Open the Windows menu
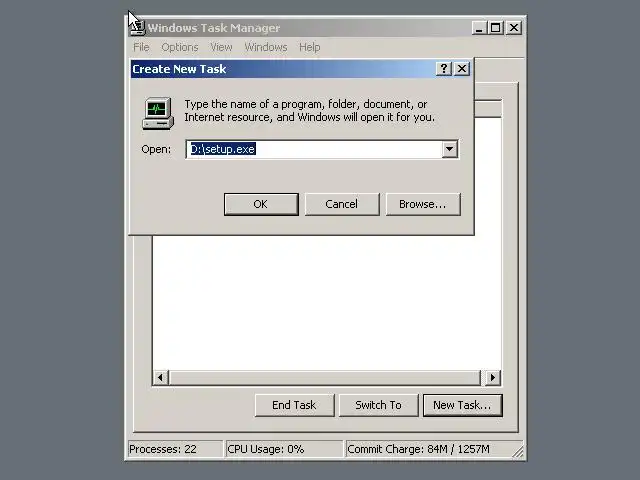This screenshot has height=480, width=640. click(x=266, y=47)
